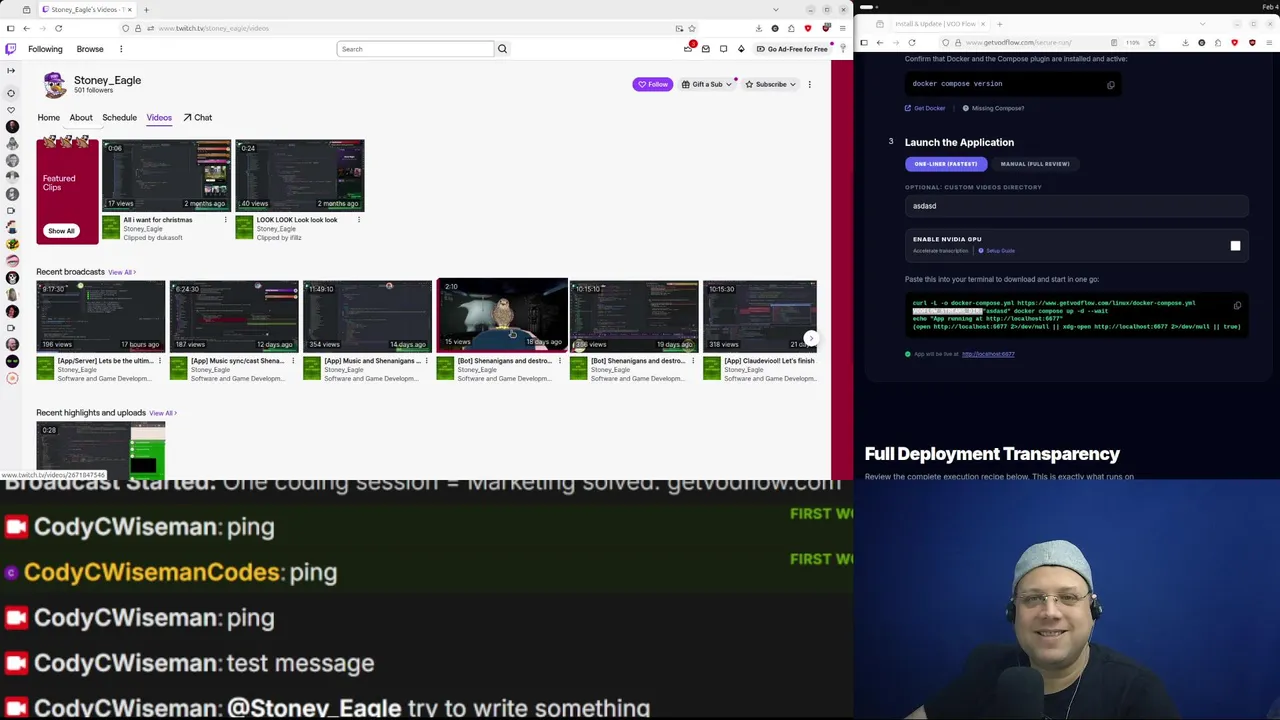Go to Following in Twitch navigation

(x=45, y=49)
